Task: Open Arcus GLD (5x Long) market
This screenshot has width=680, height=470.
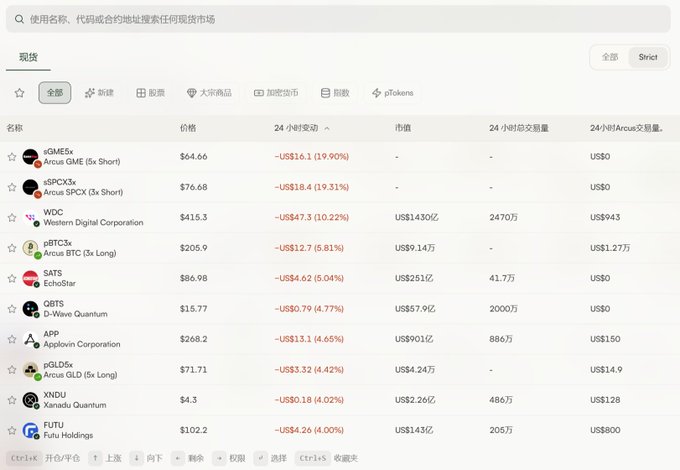Action: [x=80, y=375]
